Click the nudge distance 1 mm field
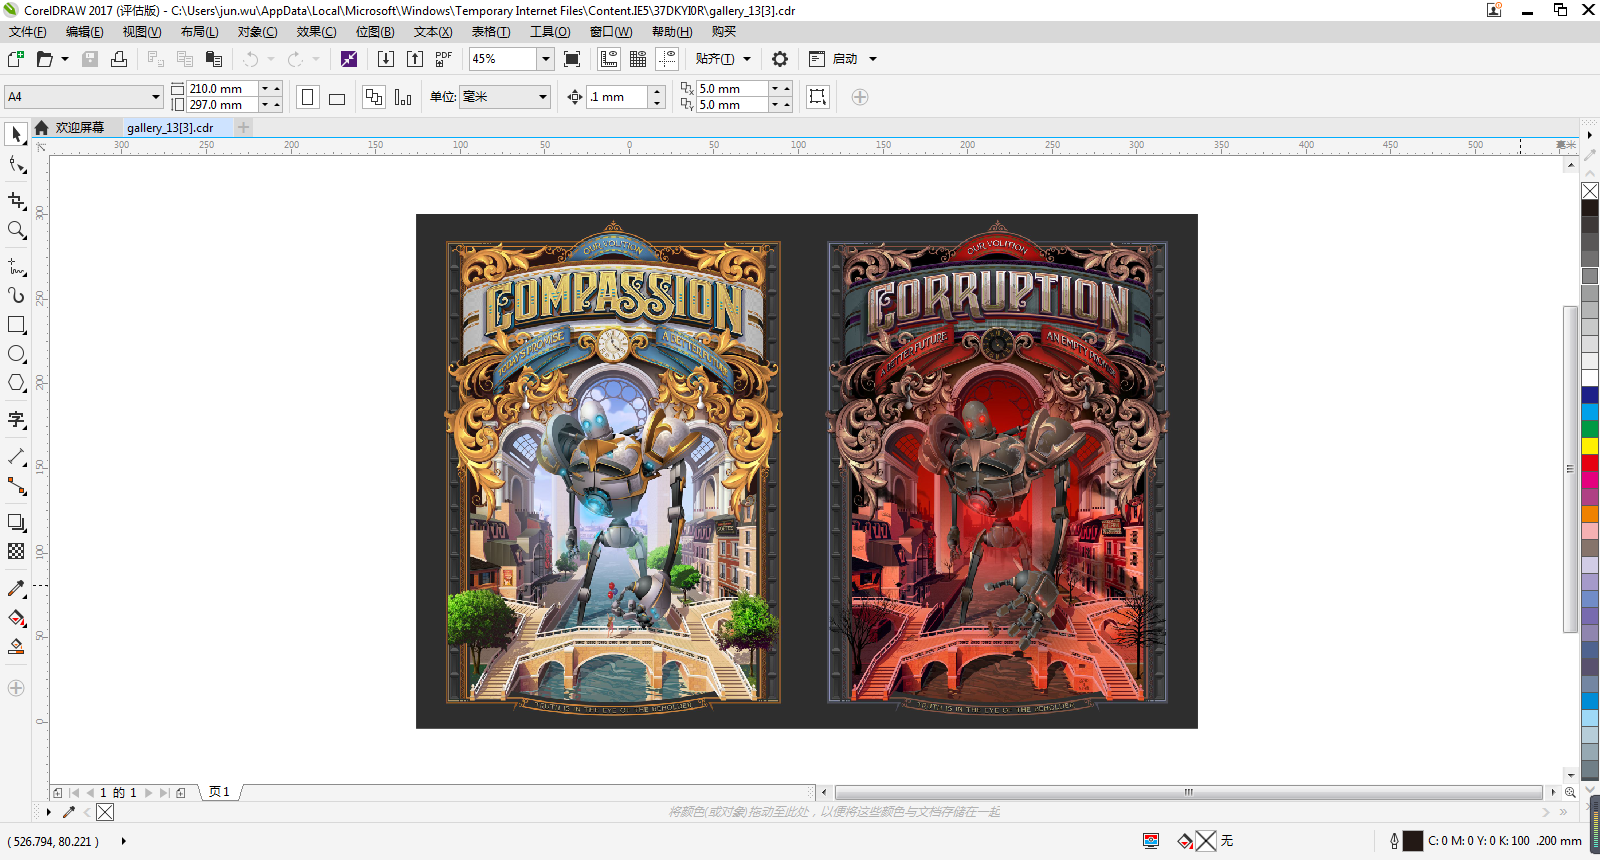This screenshot has width=1600, height=860. tap(617, 97)
